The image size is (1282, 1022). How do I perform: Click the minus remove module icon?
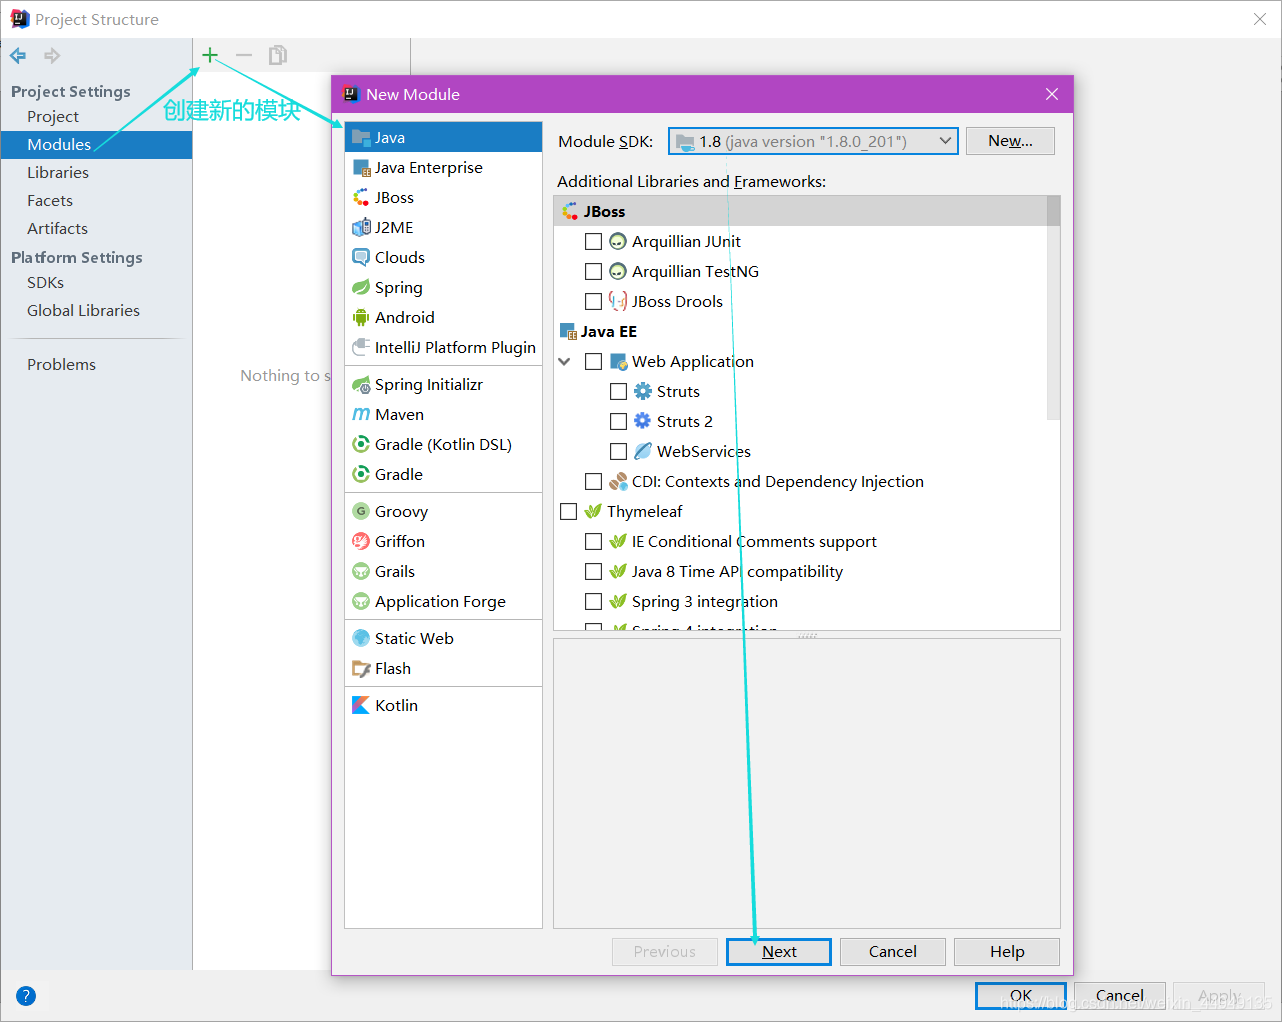(x=244, y=55)
